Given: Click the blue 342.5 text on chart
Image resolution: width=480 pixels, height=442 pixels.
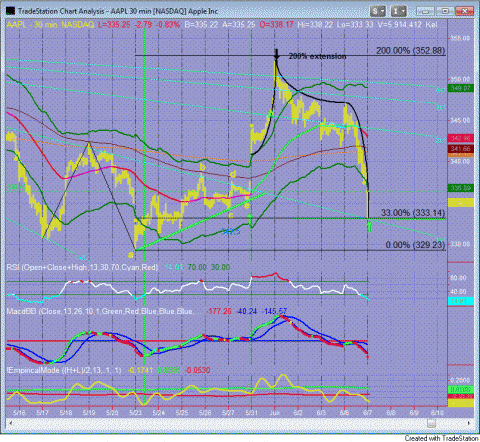Looking at the screenshot, I should pyautogui.click(x=231, y=231).
